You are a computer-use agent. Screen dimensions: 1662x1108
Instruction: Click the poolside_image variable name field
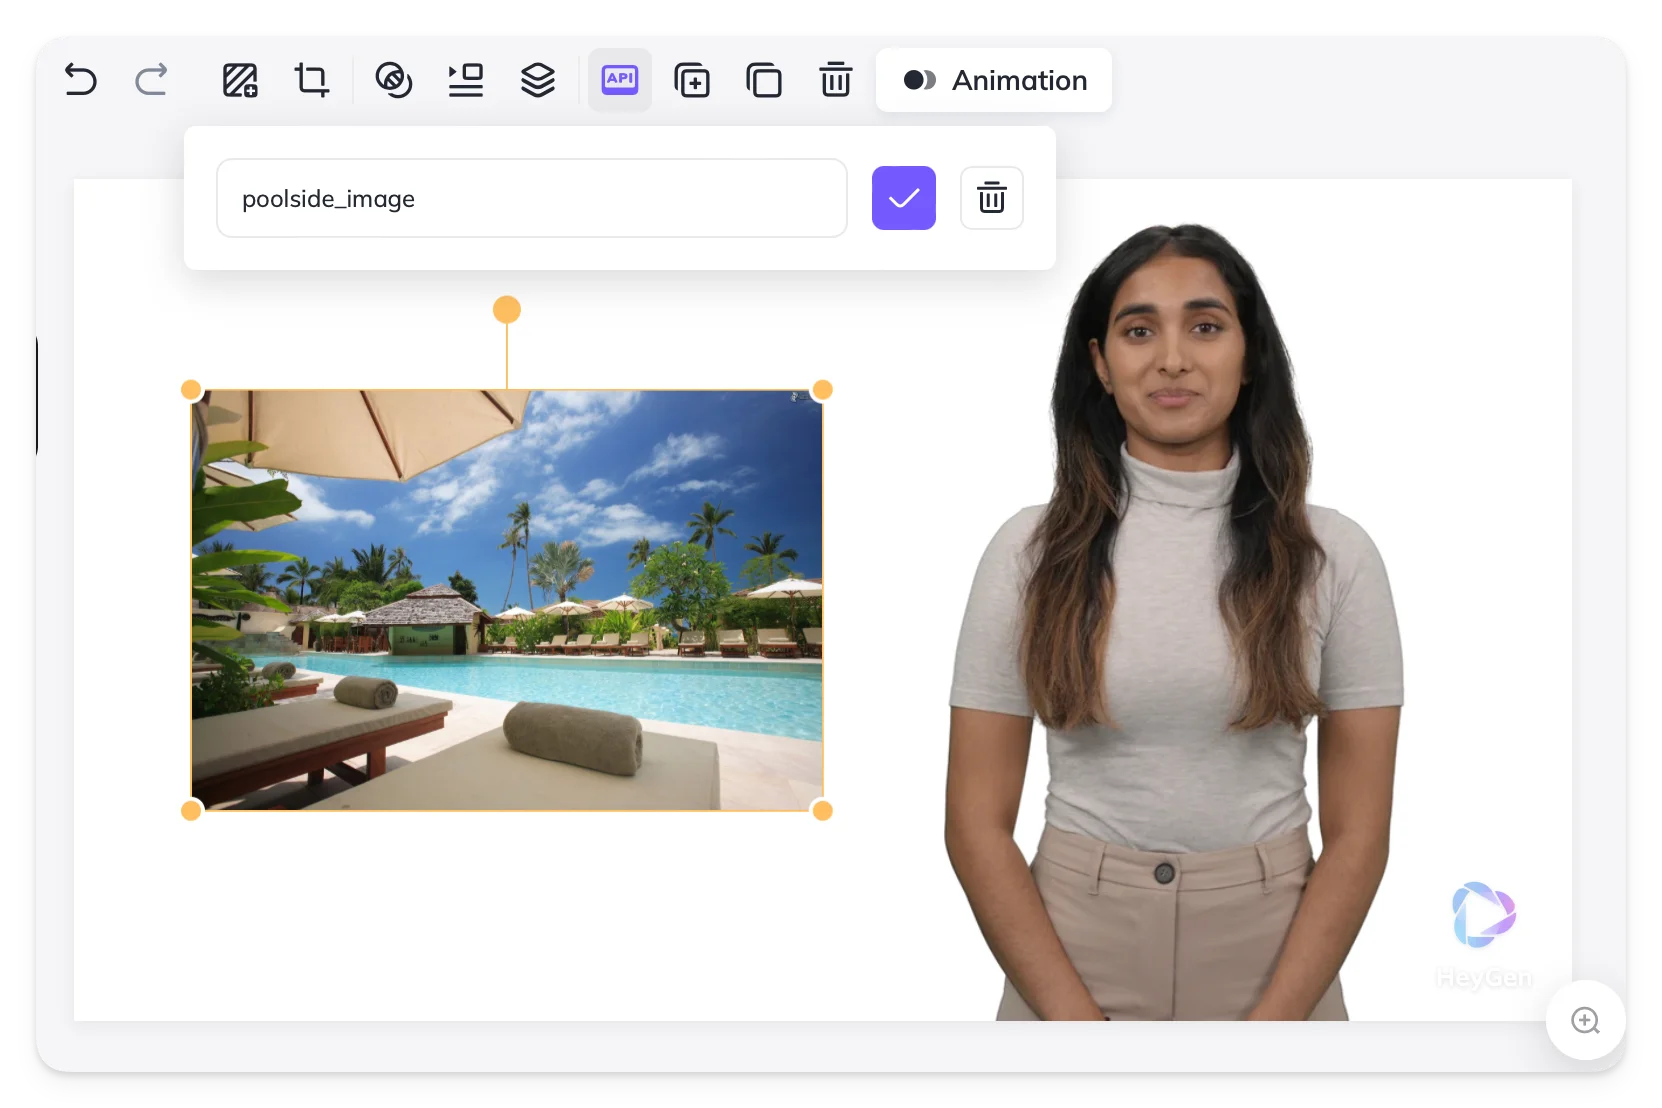532,198
